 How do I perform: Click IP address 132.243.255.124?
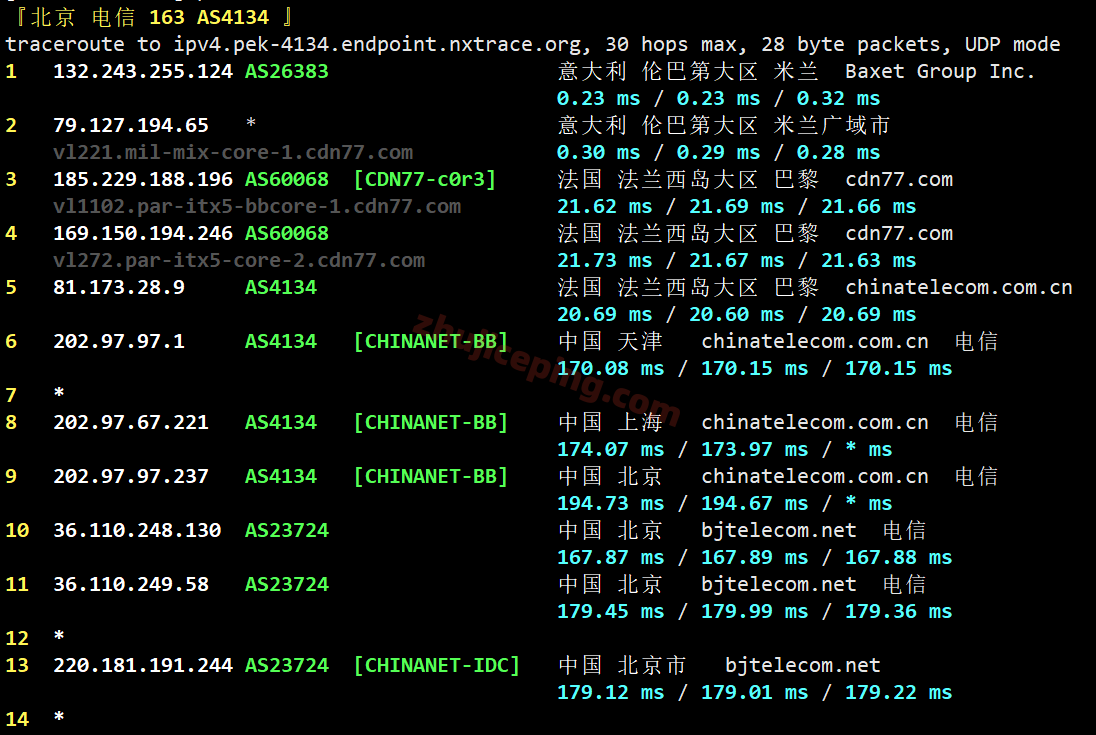click(143, 71)
